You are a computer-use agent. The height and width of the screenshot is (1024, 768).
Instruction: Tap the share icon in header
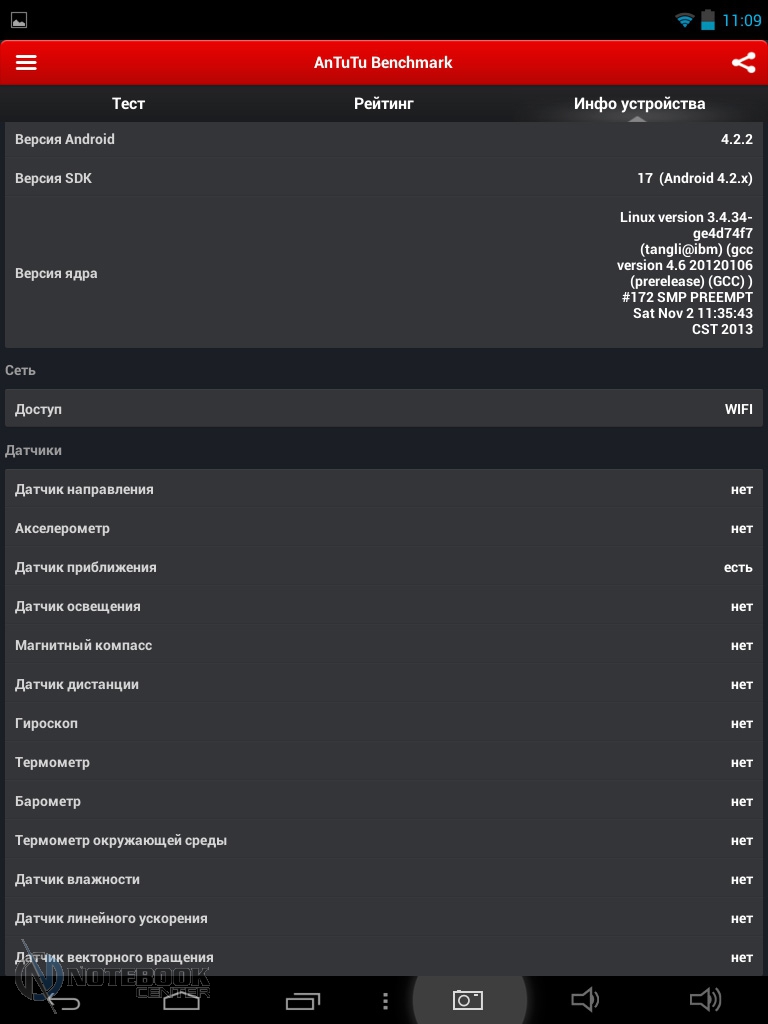click(743, 62)
